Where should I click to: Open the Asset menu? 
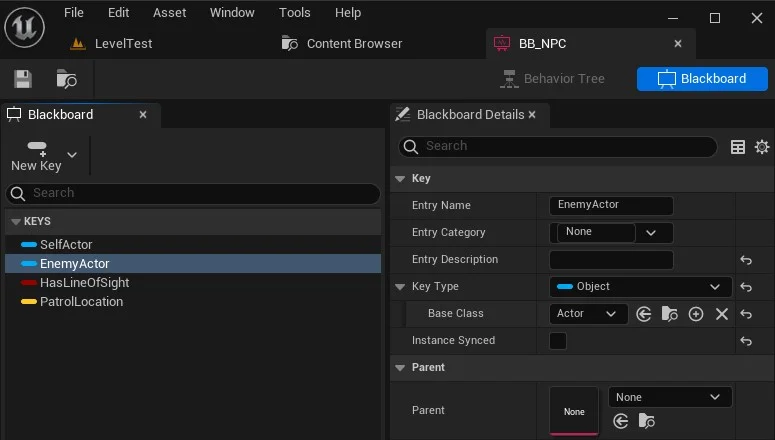tap(170, 12)
